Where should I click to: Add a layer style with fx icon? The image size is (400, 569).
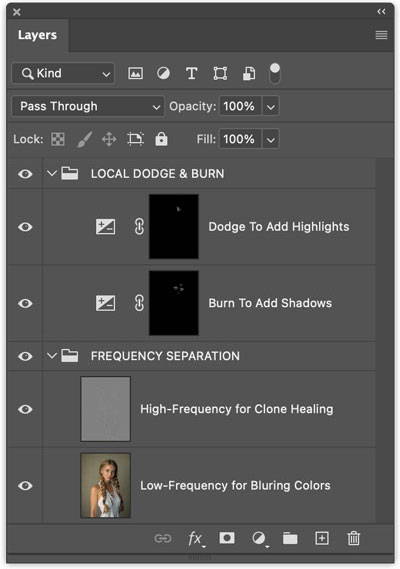pyautogui.click(x=196, y=539)
